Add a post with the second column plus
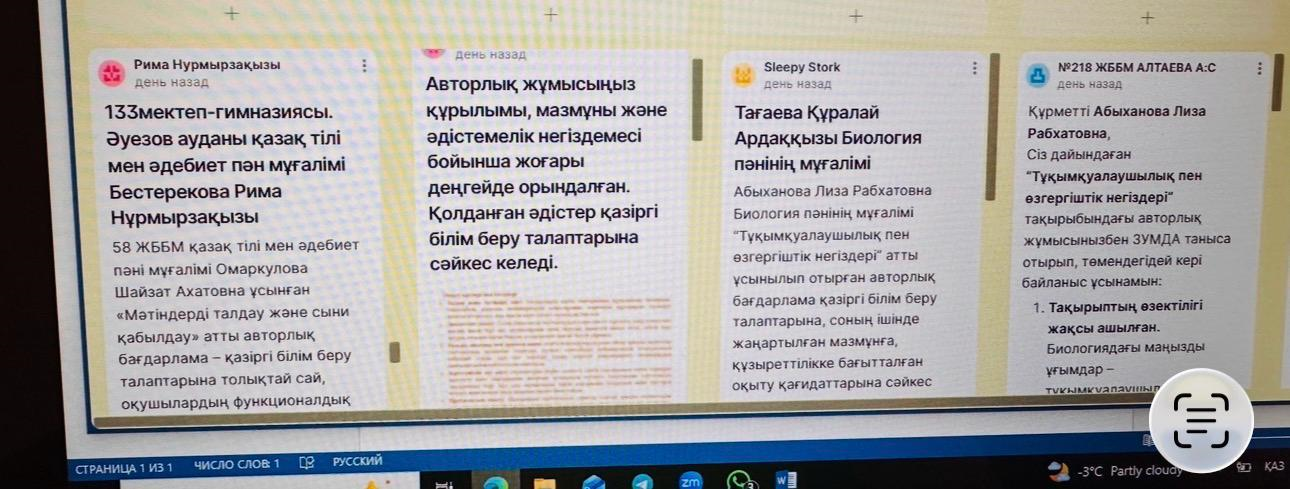 [549, 14]
